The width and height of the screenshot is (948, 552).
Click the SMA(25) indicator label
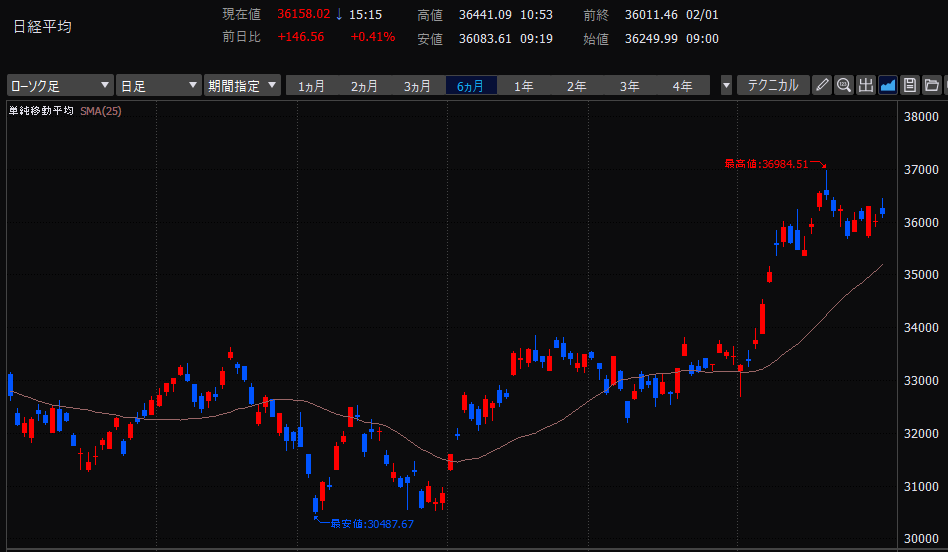tap(100, 111)
